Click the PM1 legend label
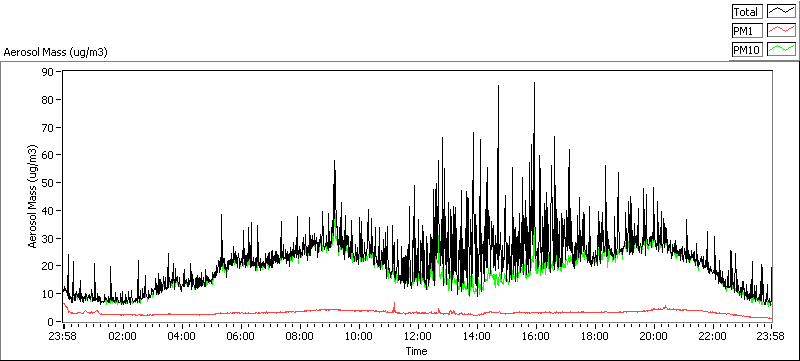 click(747, 31)
